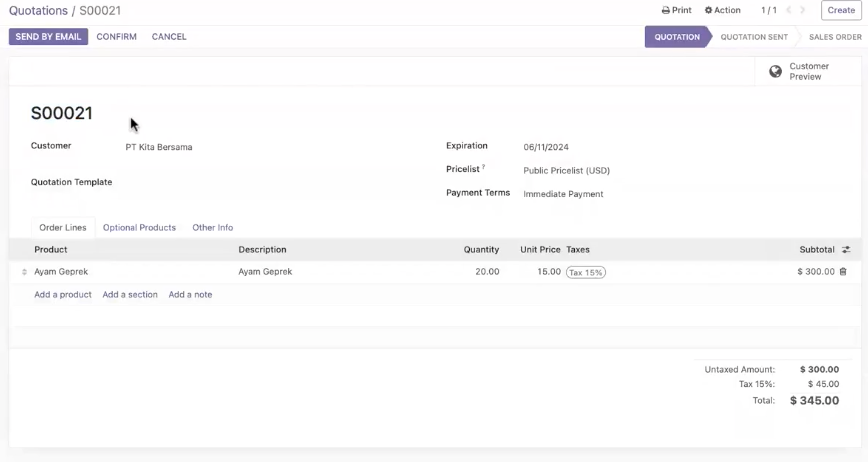Cancel the quotation S00021

[x=169, y=37]
